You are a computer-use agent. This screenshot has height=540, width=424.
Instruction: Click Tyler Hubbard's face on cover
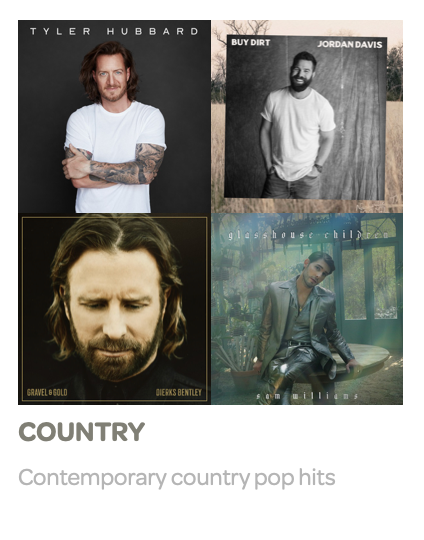pyautogui.click(x=110, y=79)
